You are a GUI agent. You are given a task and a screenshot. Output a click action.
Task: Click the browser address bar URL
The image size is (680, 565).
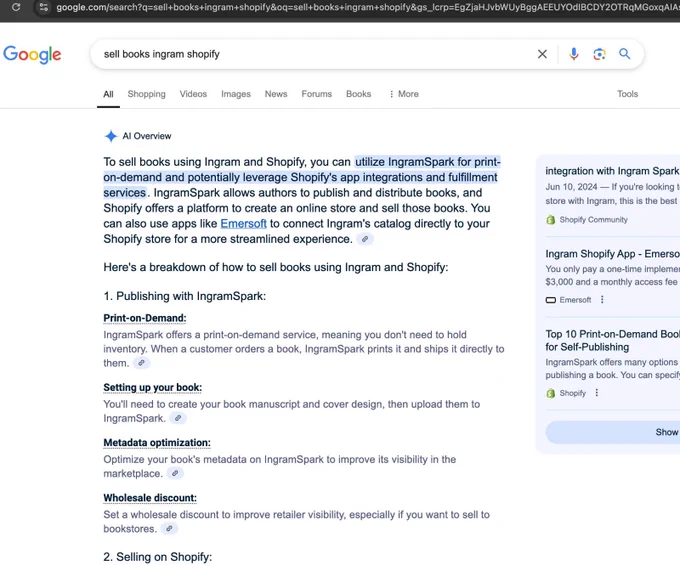pyautogui.click(x=368, y=7)
